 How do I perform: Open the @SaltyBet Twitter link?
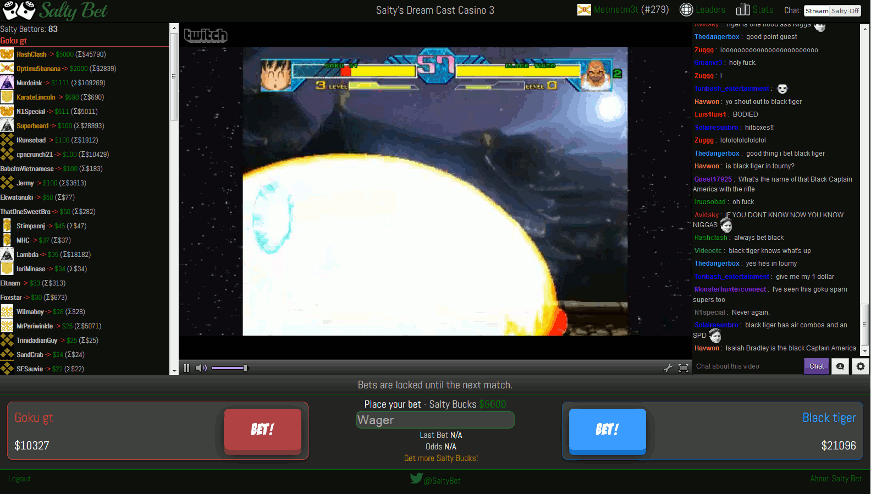[442, 480]
